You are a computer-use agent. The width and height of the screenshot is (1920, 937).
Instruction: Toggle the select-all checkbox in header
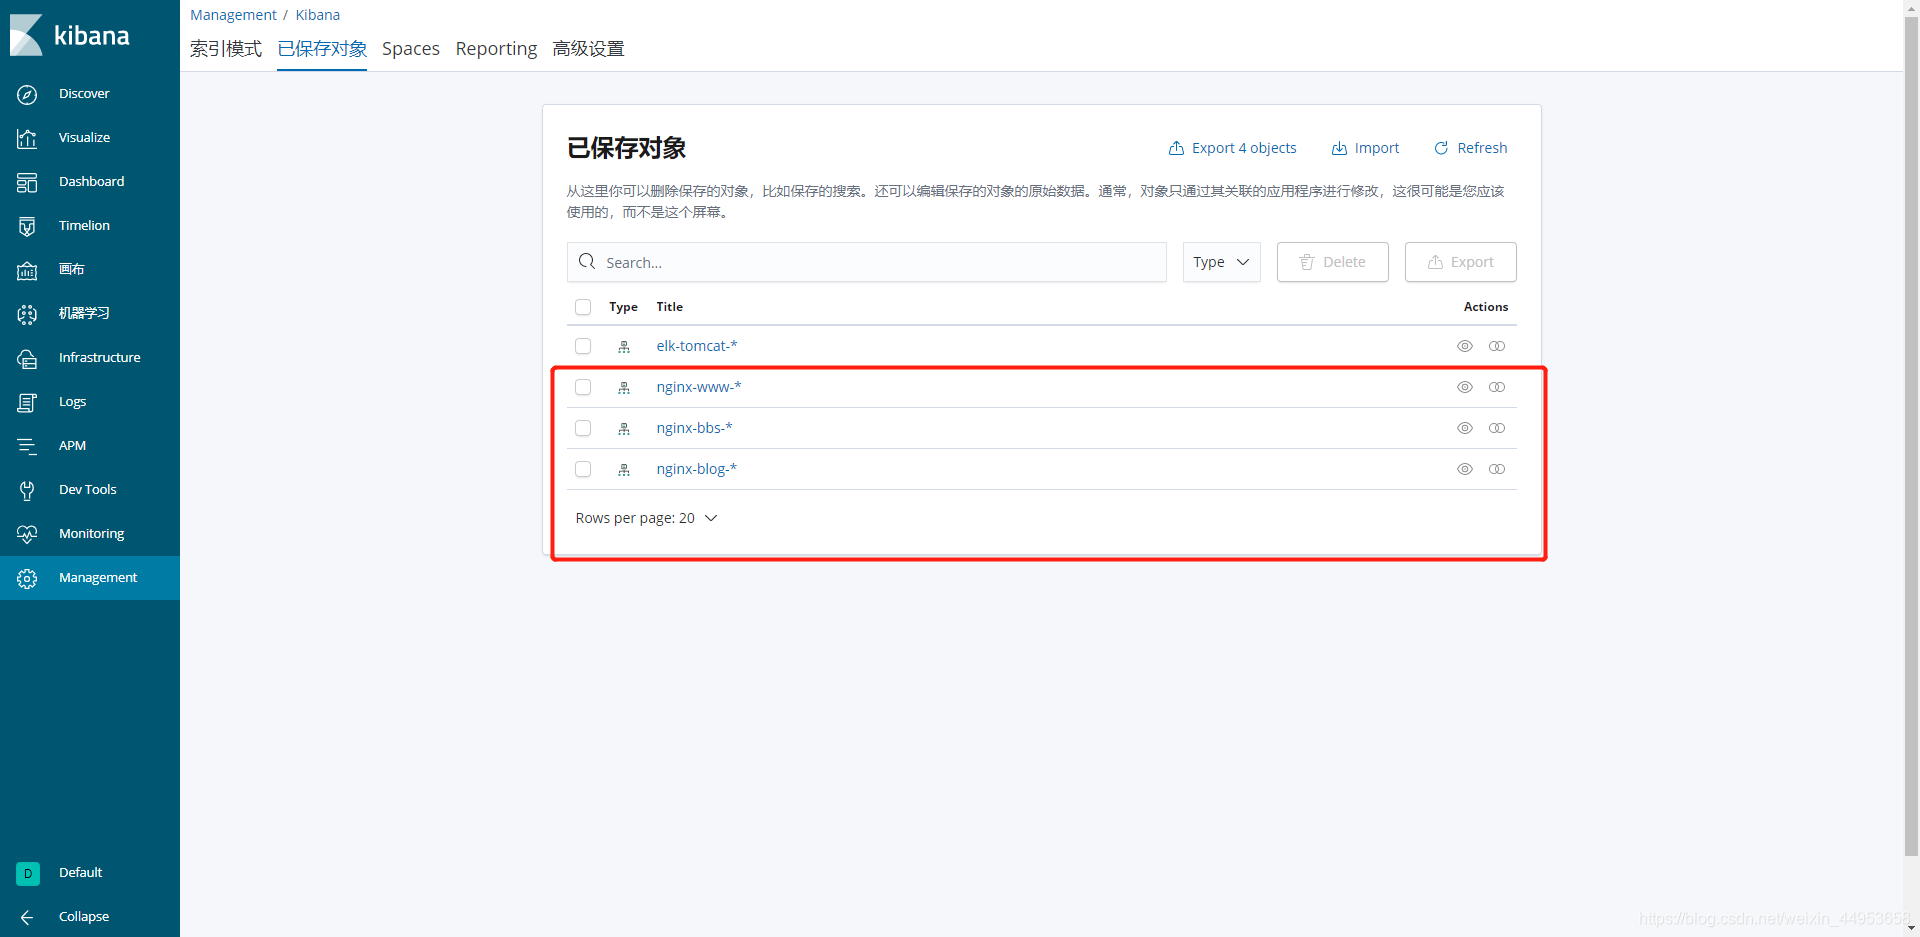coord(583,307)
